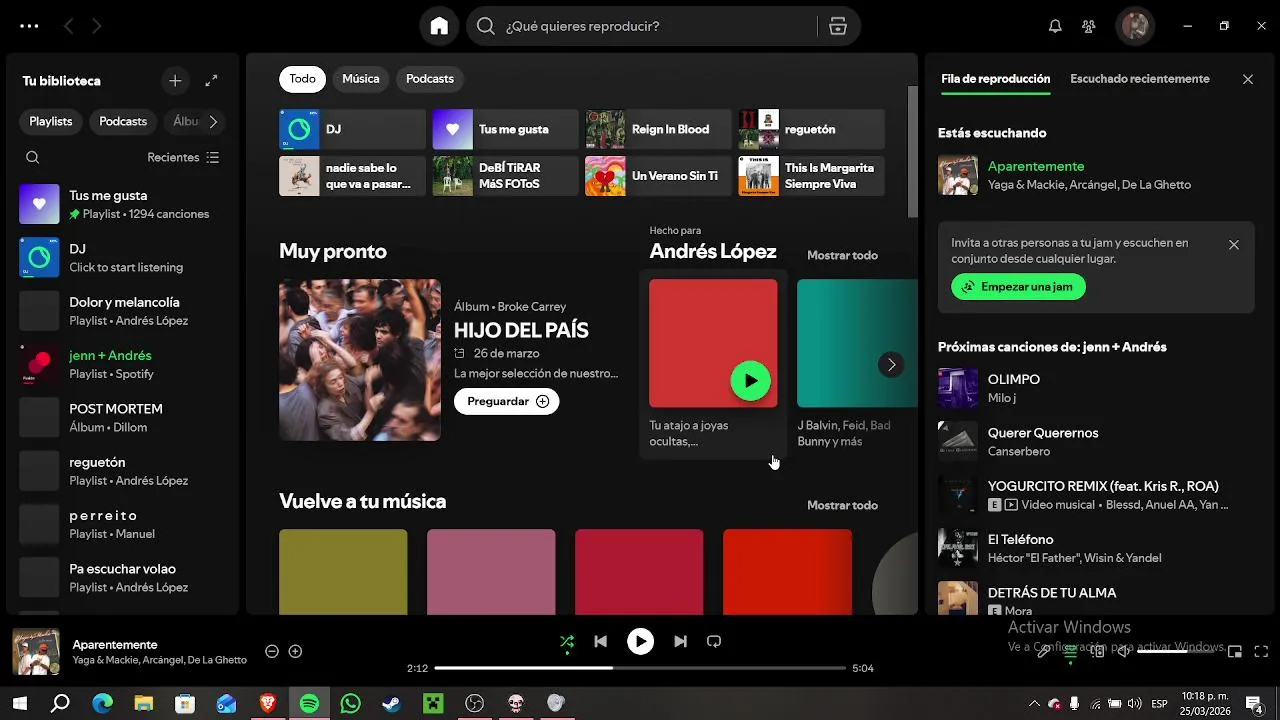
Task: Select Querer Querernos in the queue
Action: (x=1096, y=441)
